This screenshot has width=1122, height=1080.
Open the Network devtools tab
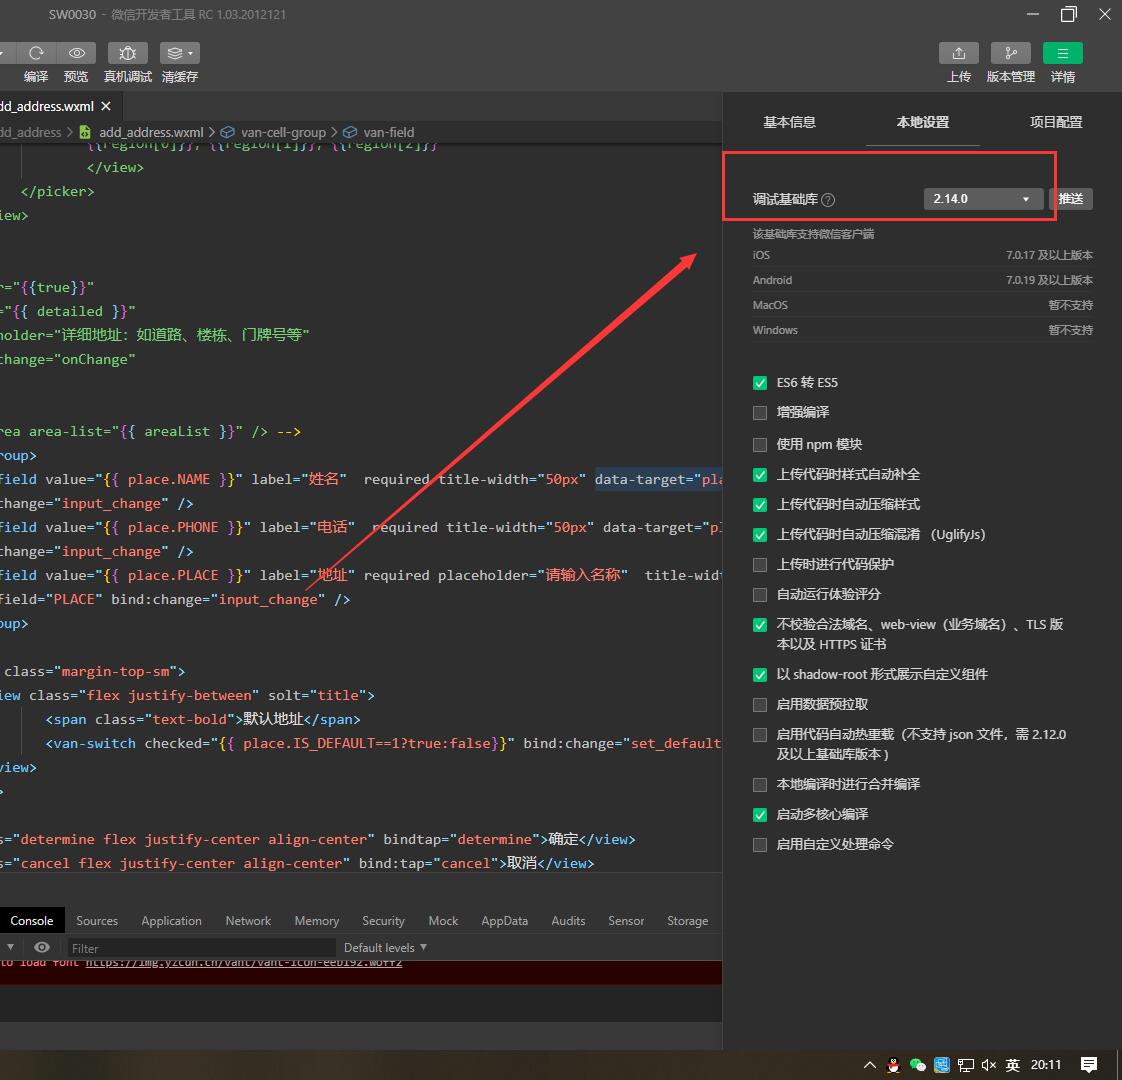tap(248, 920)
